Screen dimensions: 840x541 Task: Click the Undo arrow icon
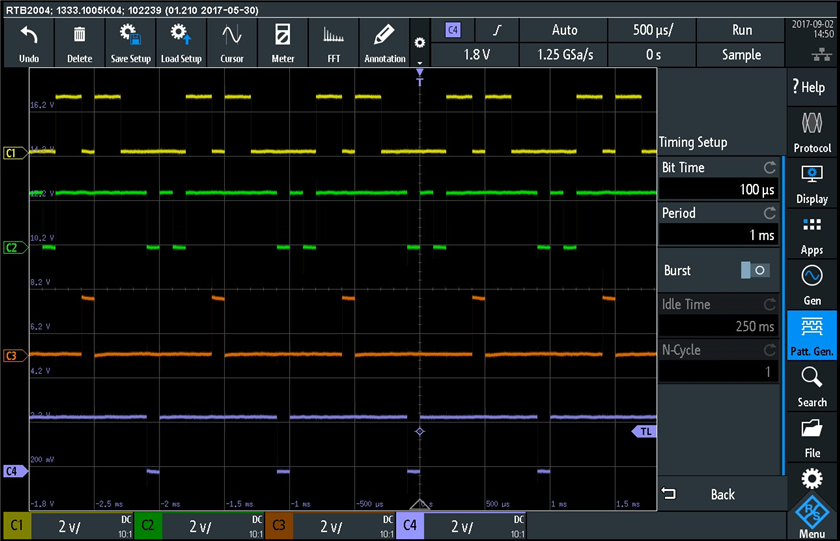click(29, 37)
